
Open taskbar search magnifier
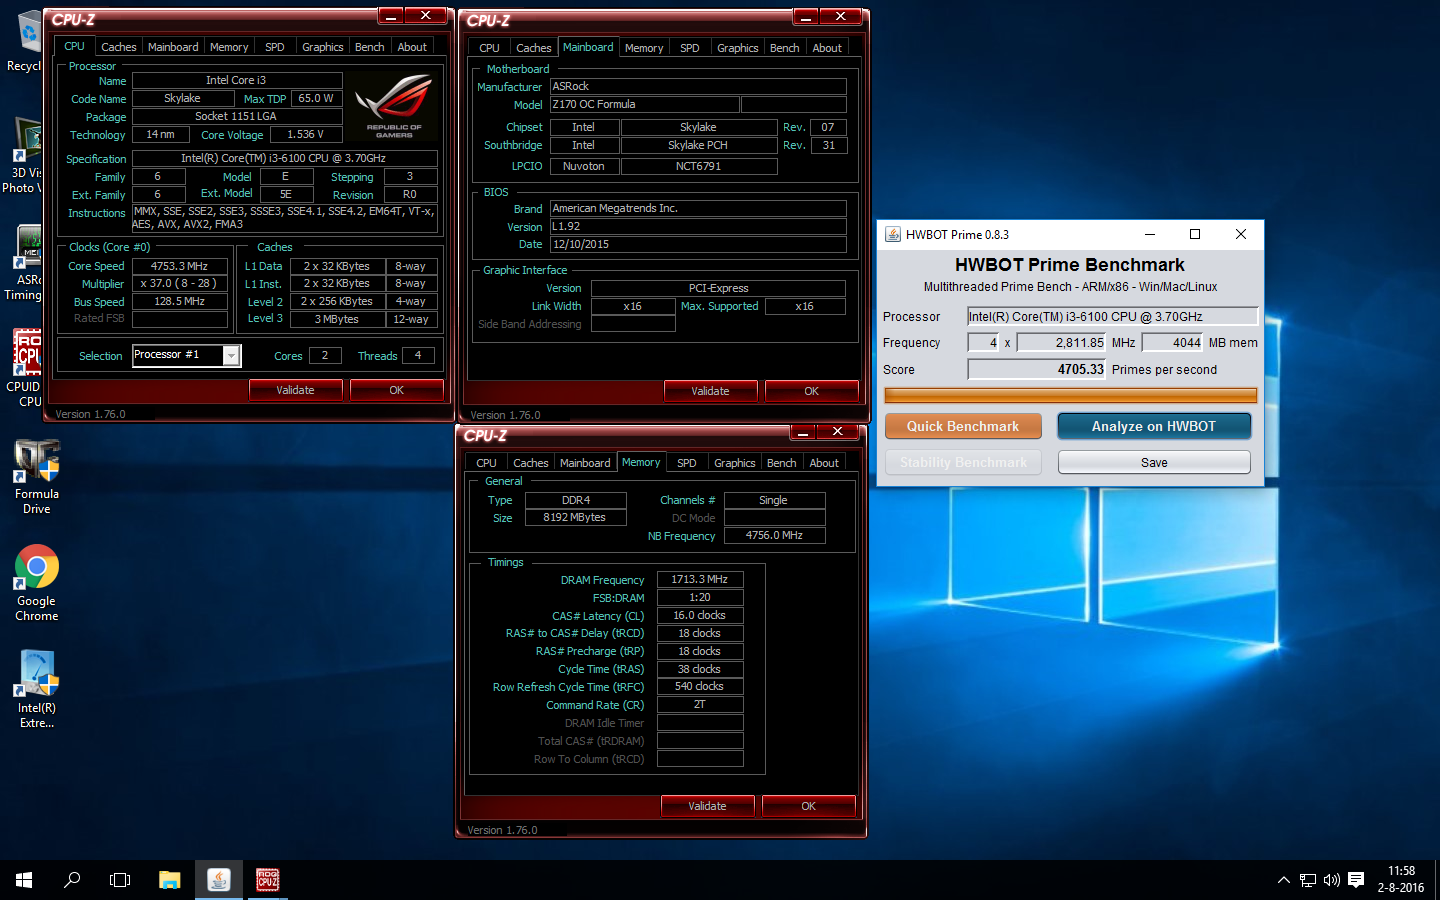(72, 880)
